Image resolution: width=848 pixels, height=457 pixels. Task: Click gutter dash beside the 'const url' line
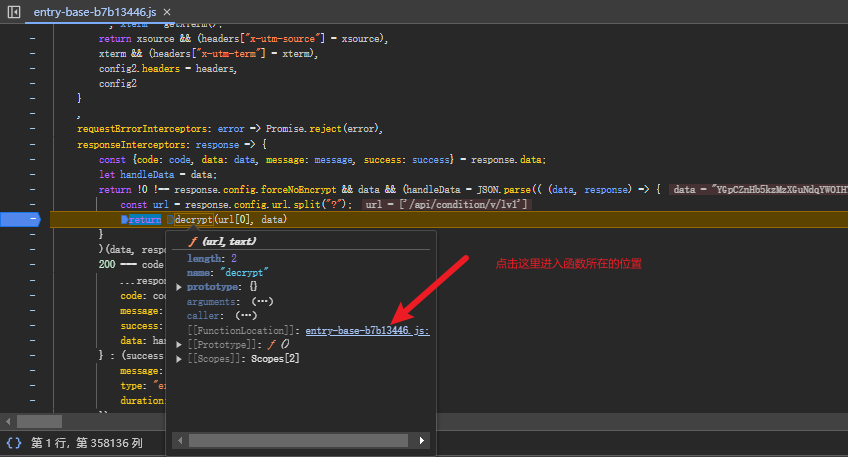coord(32,204)
